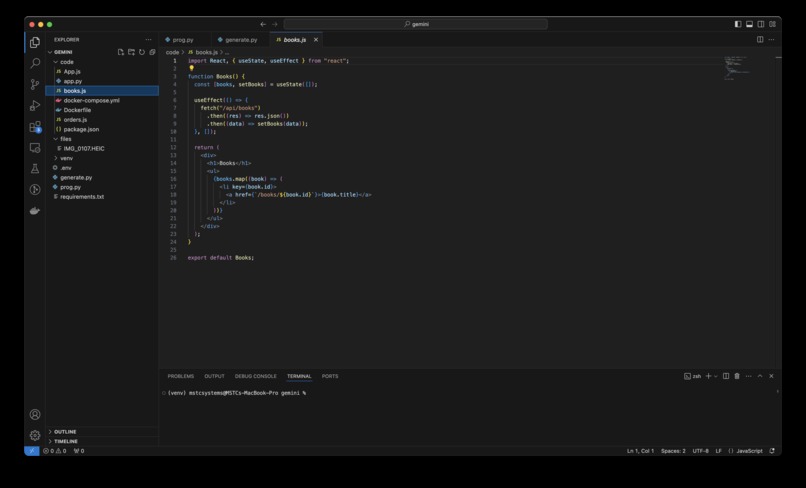Image resolution: width=806 pixels, height=488 pixels.
Task: Close the books.js editor tab
Action: 316,40
